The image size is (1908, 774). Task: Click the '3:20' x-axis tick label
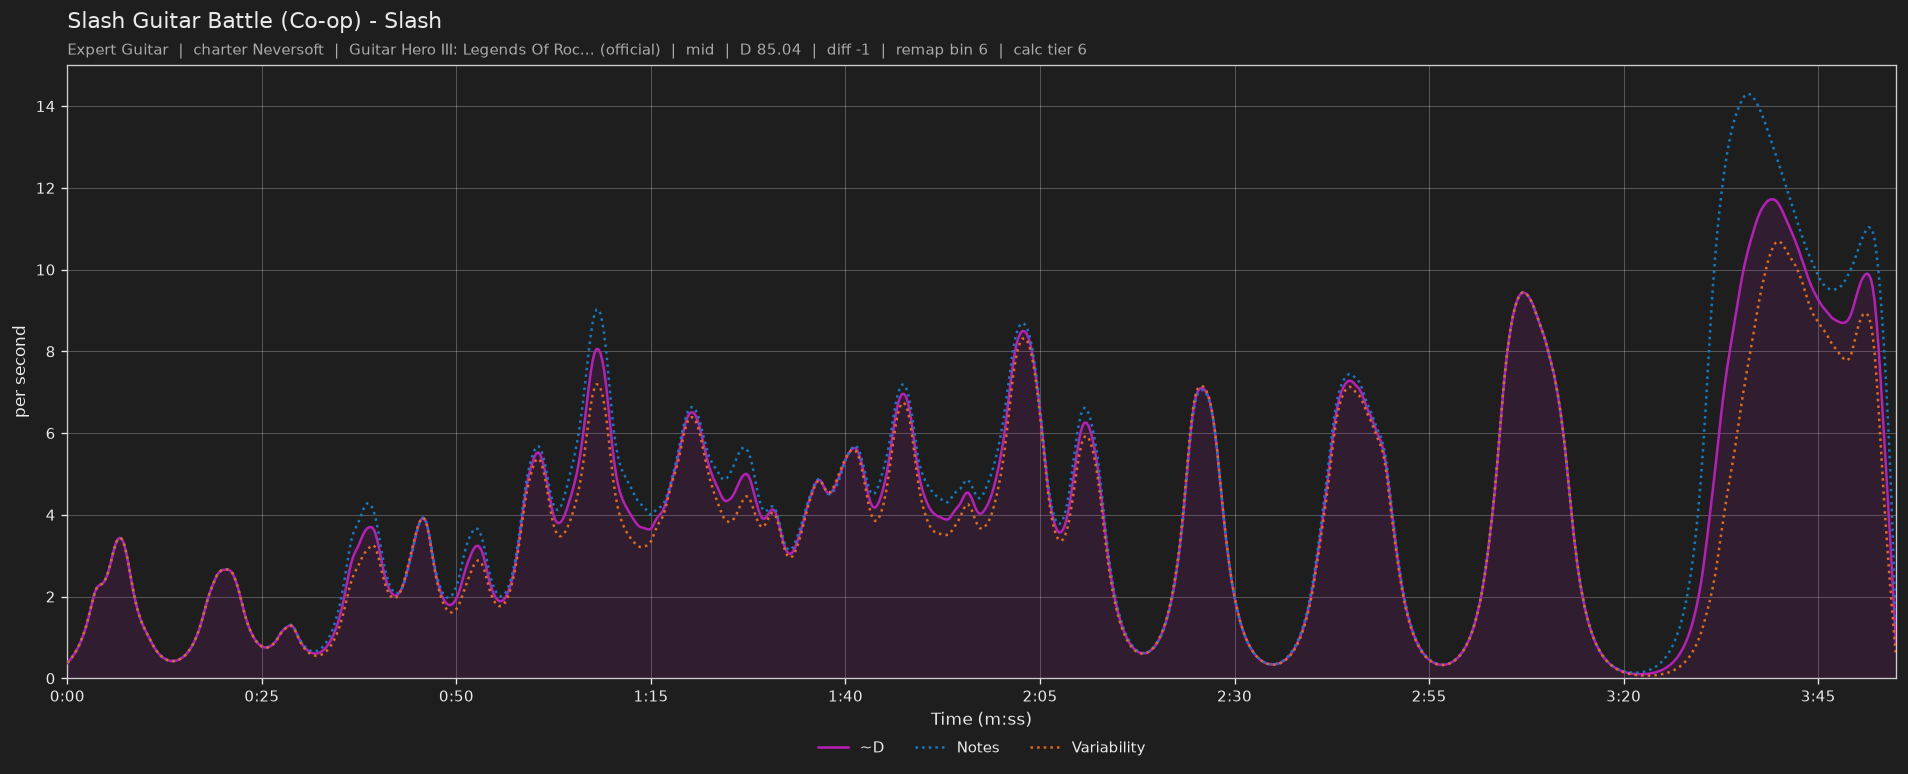coord(1624,696)
